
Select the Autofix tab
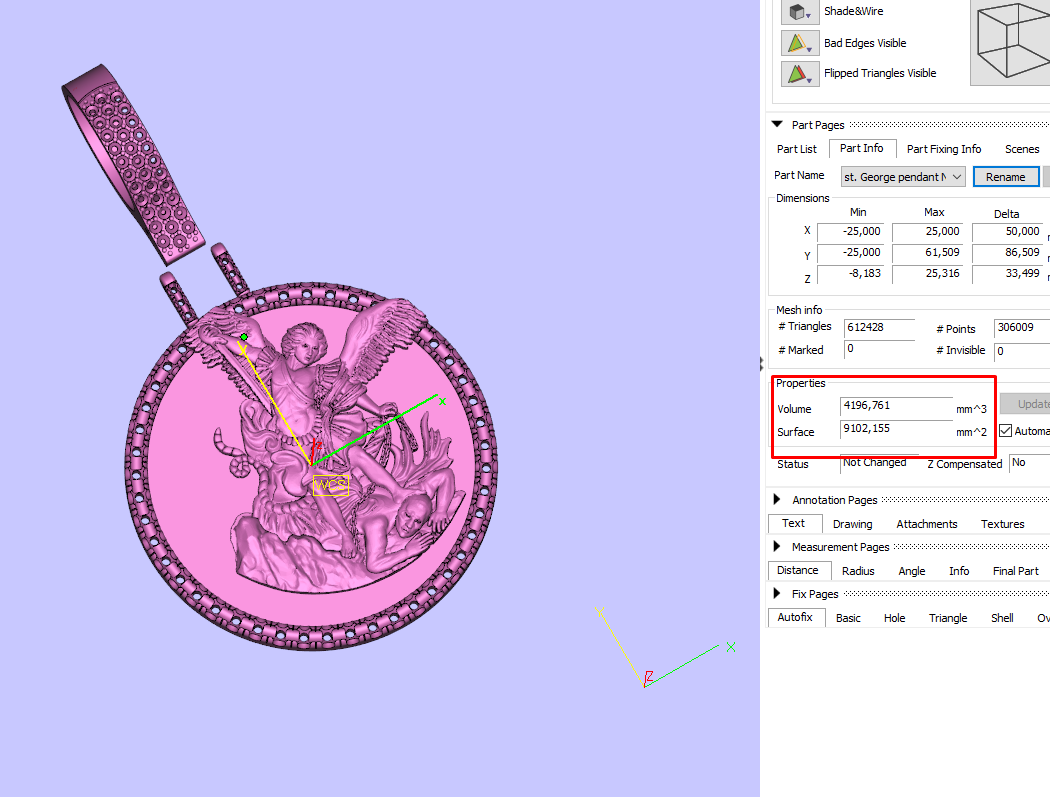coord(796,617)
